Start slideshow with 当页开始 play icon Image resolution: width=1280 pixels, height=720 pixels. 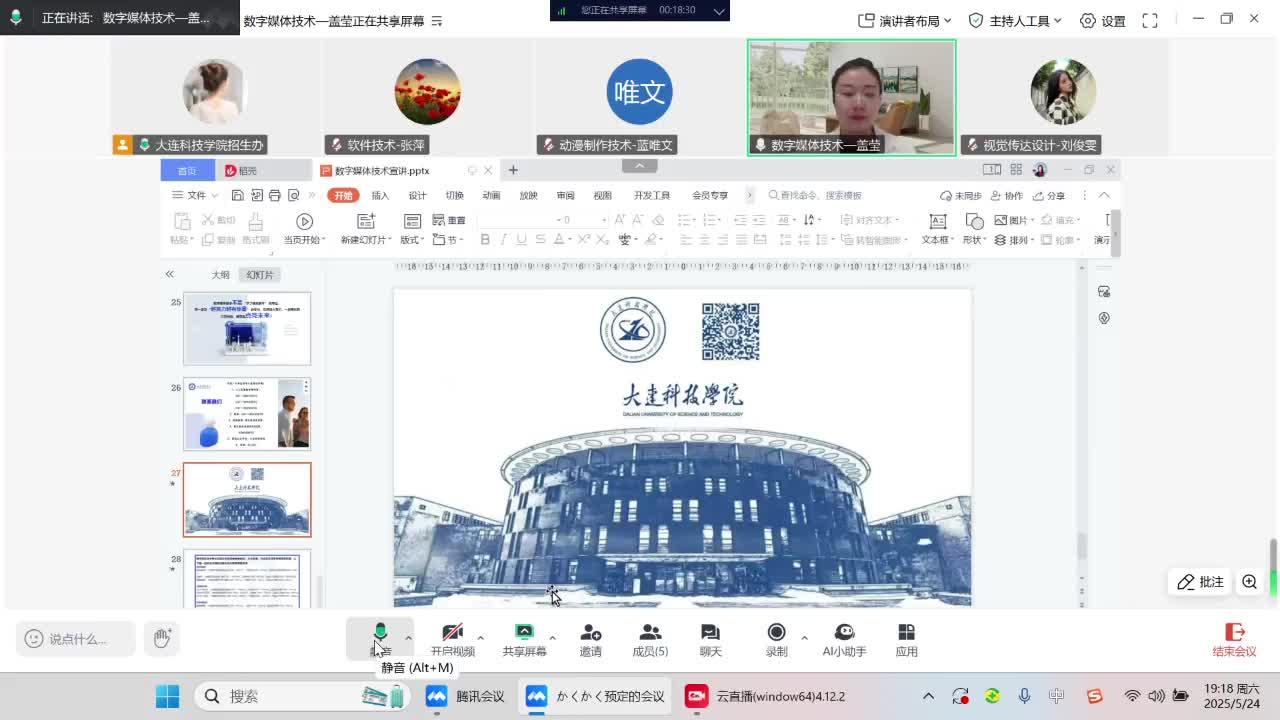tap(304, 221)
